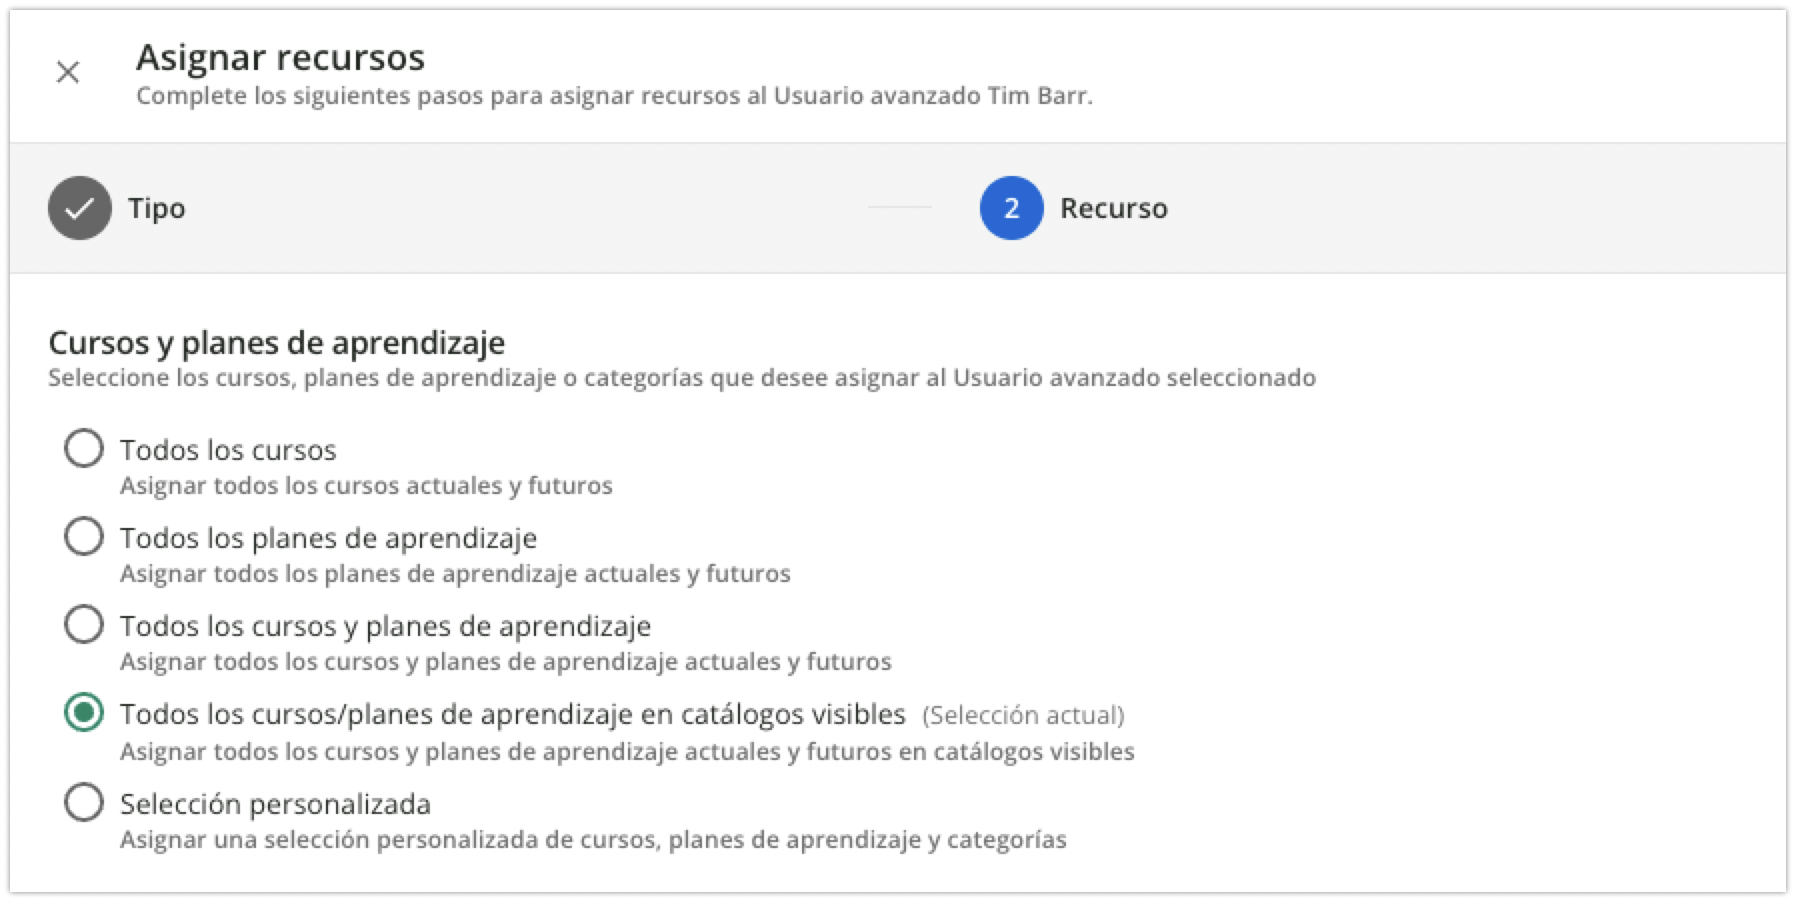Click the currently selected catálogos visibles radio

pos(84,714)
